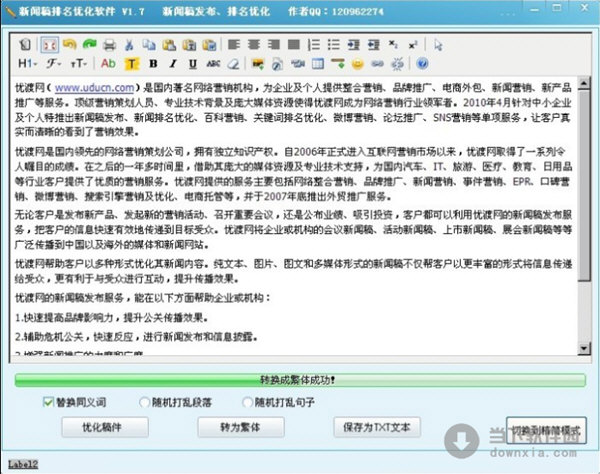Paste as plain text icon
Image resolution: width=600 pixels, height=474 pixels.
coord(189,45)
